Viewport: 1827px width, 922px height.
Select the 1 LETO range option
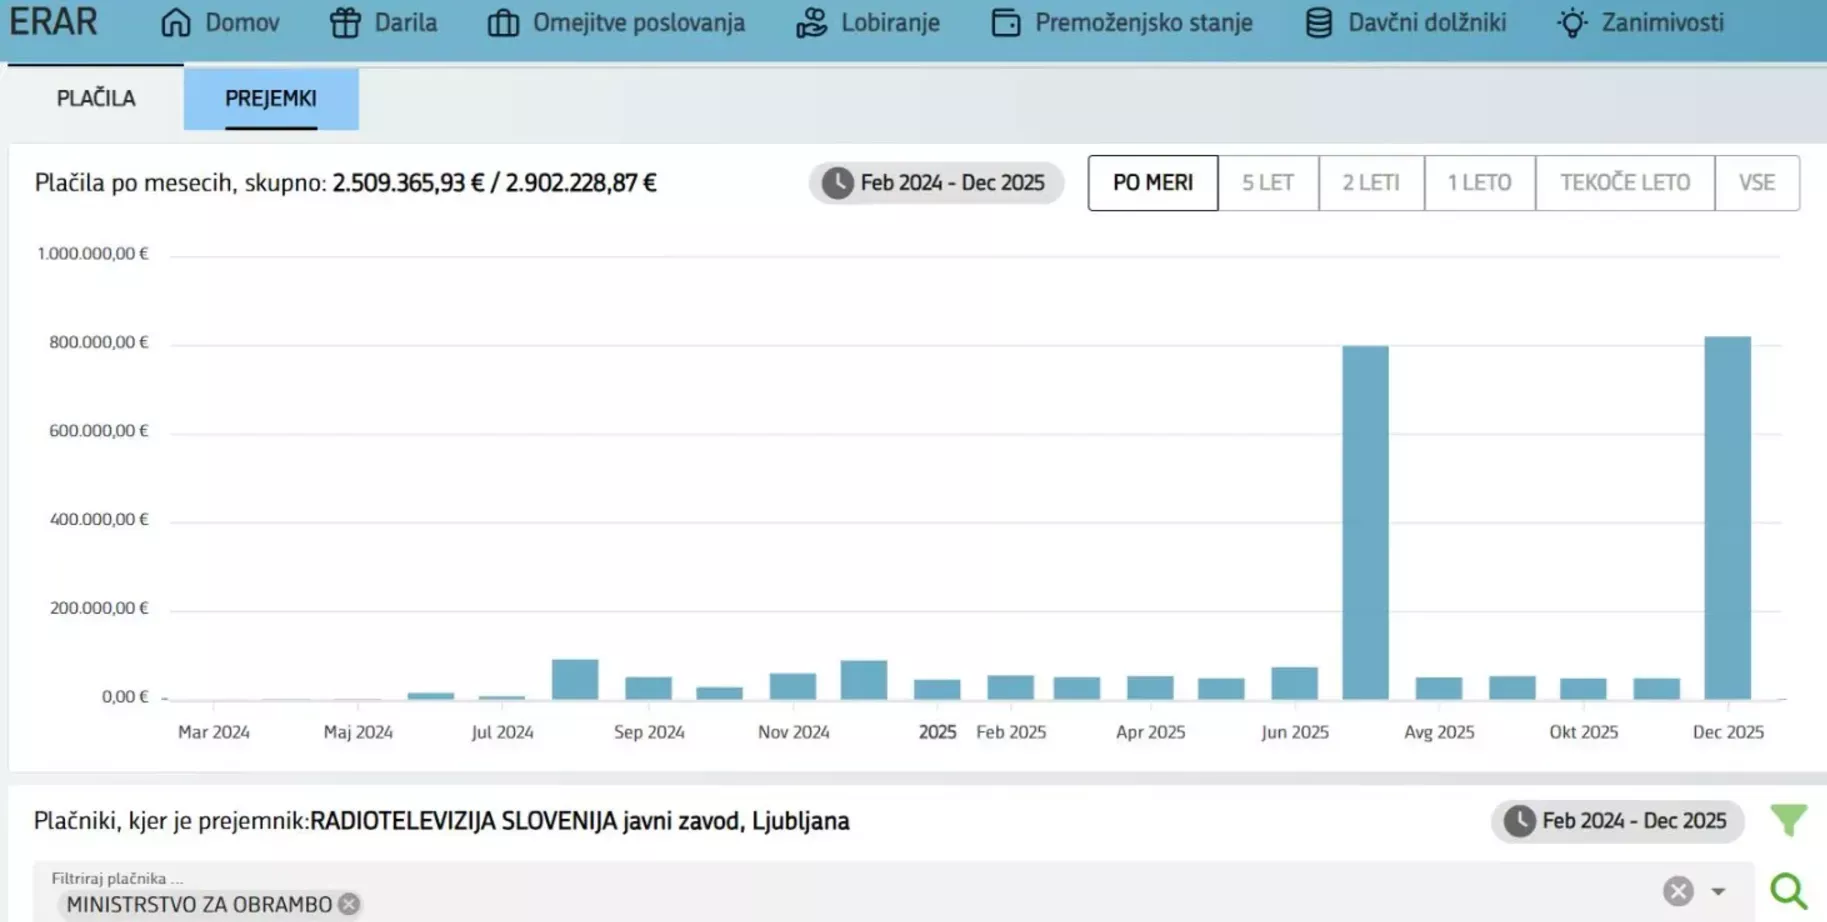point(1479,183)
